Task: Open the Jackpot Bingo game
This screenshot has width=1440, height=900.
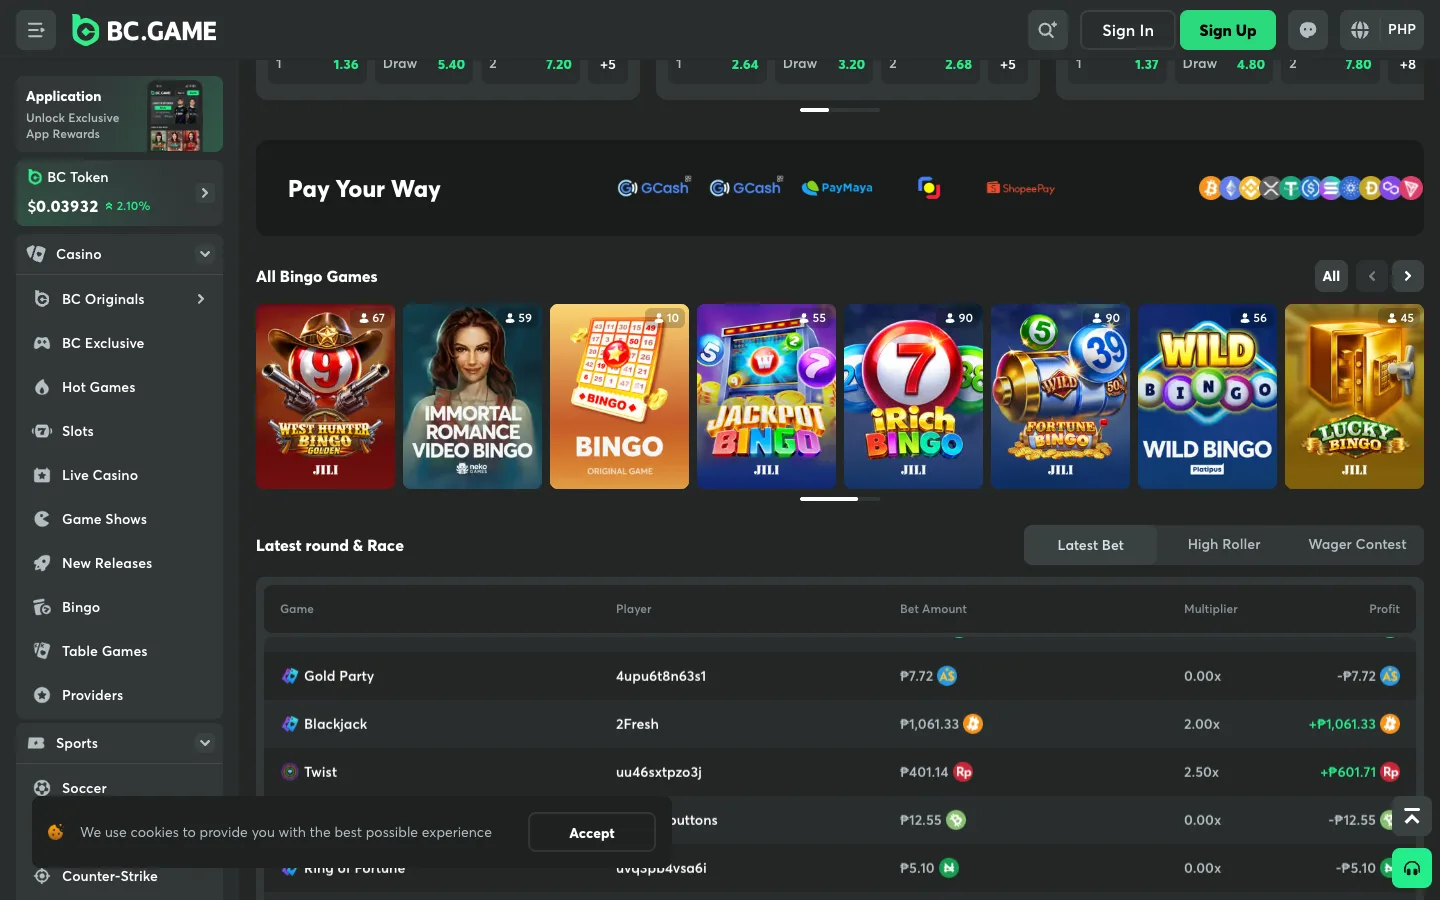Action: (766, 397)
